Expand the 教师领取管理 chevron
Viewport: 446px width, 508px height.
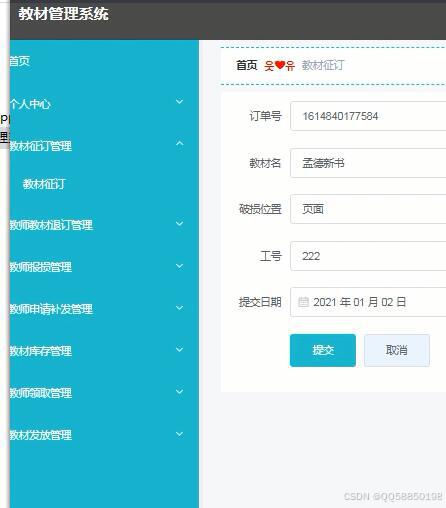[180, 391]
